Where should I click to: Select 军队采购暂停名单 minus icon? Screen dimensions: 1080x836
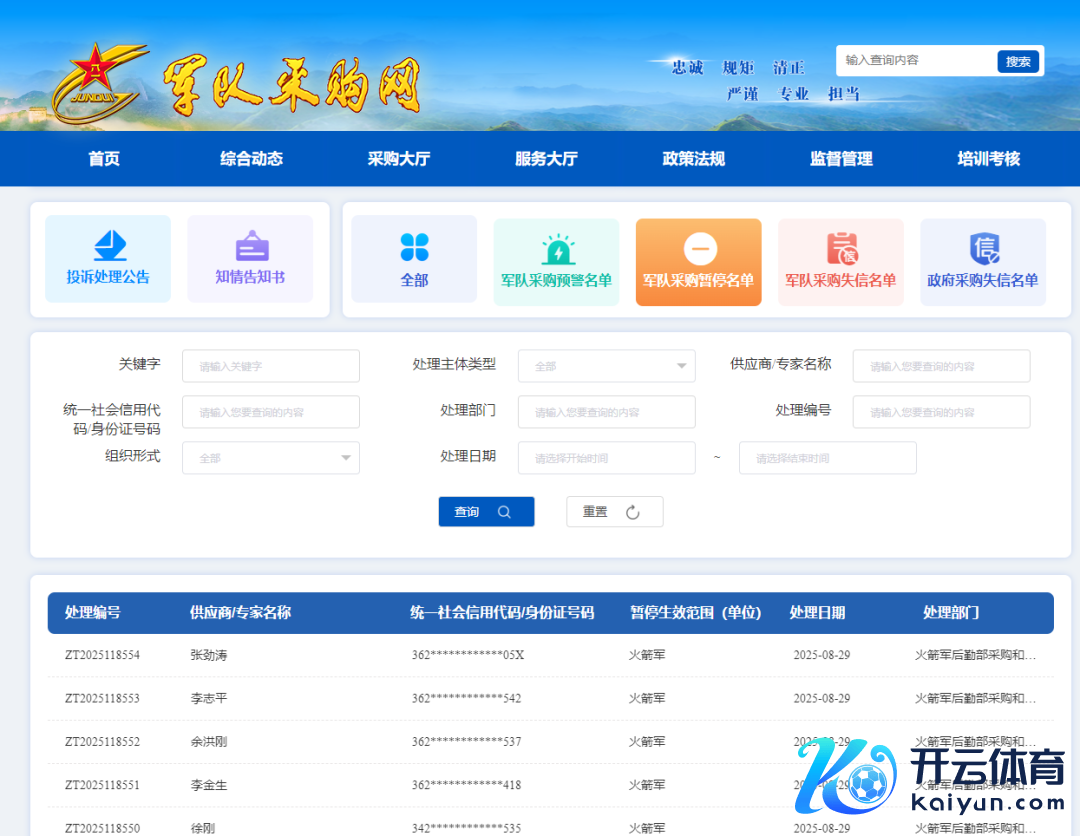point(699,248)
